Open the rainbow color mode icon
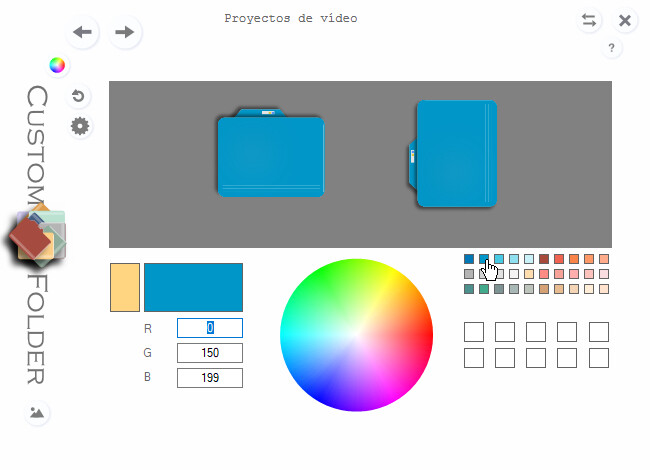 [x=58, y=66]
